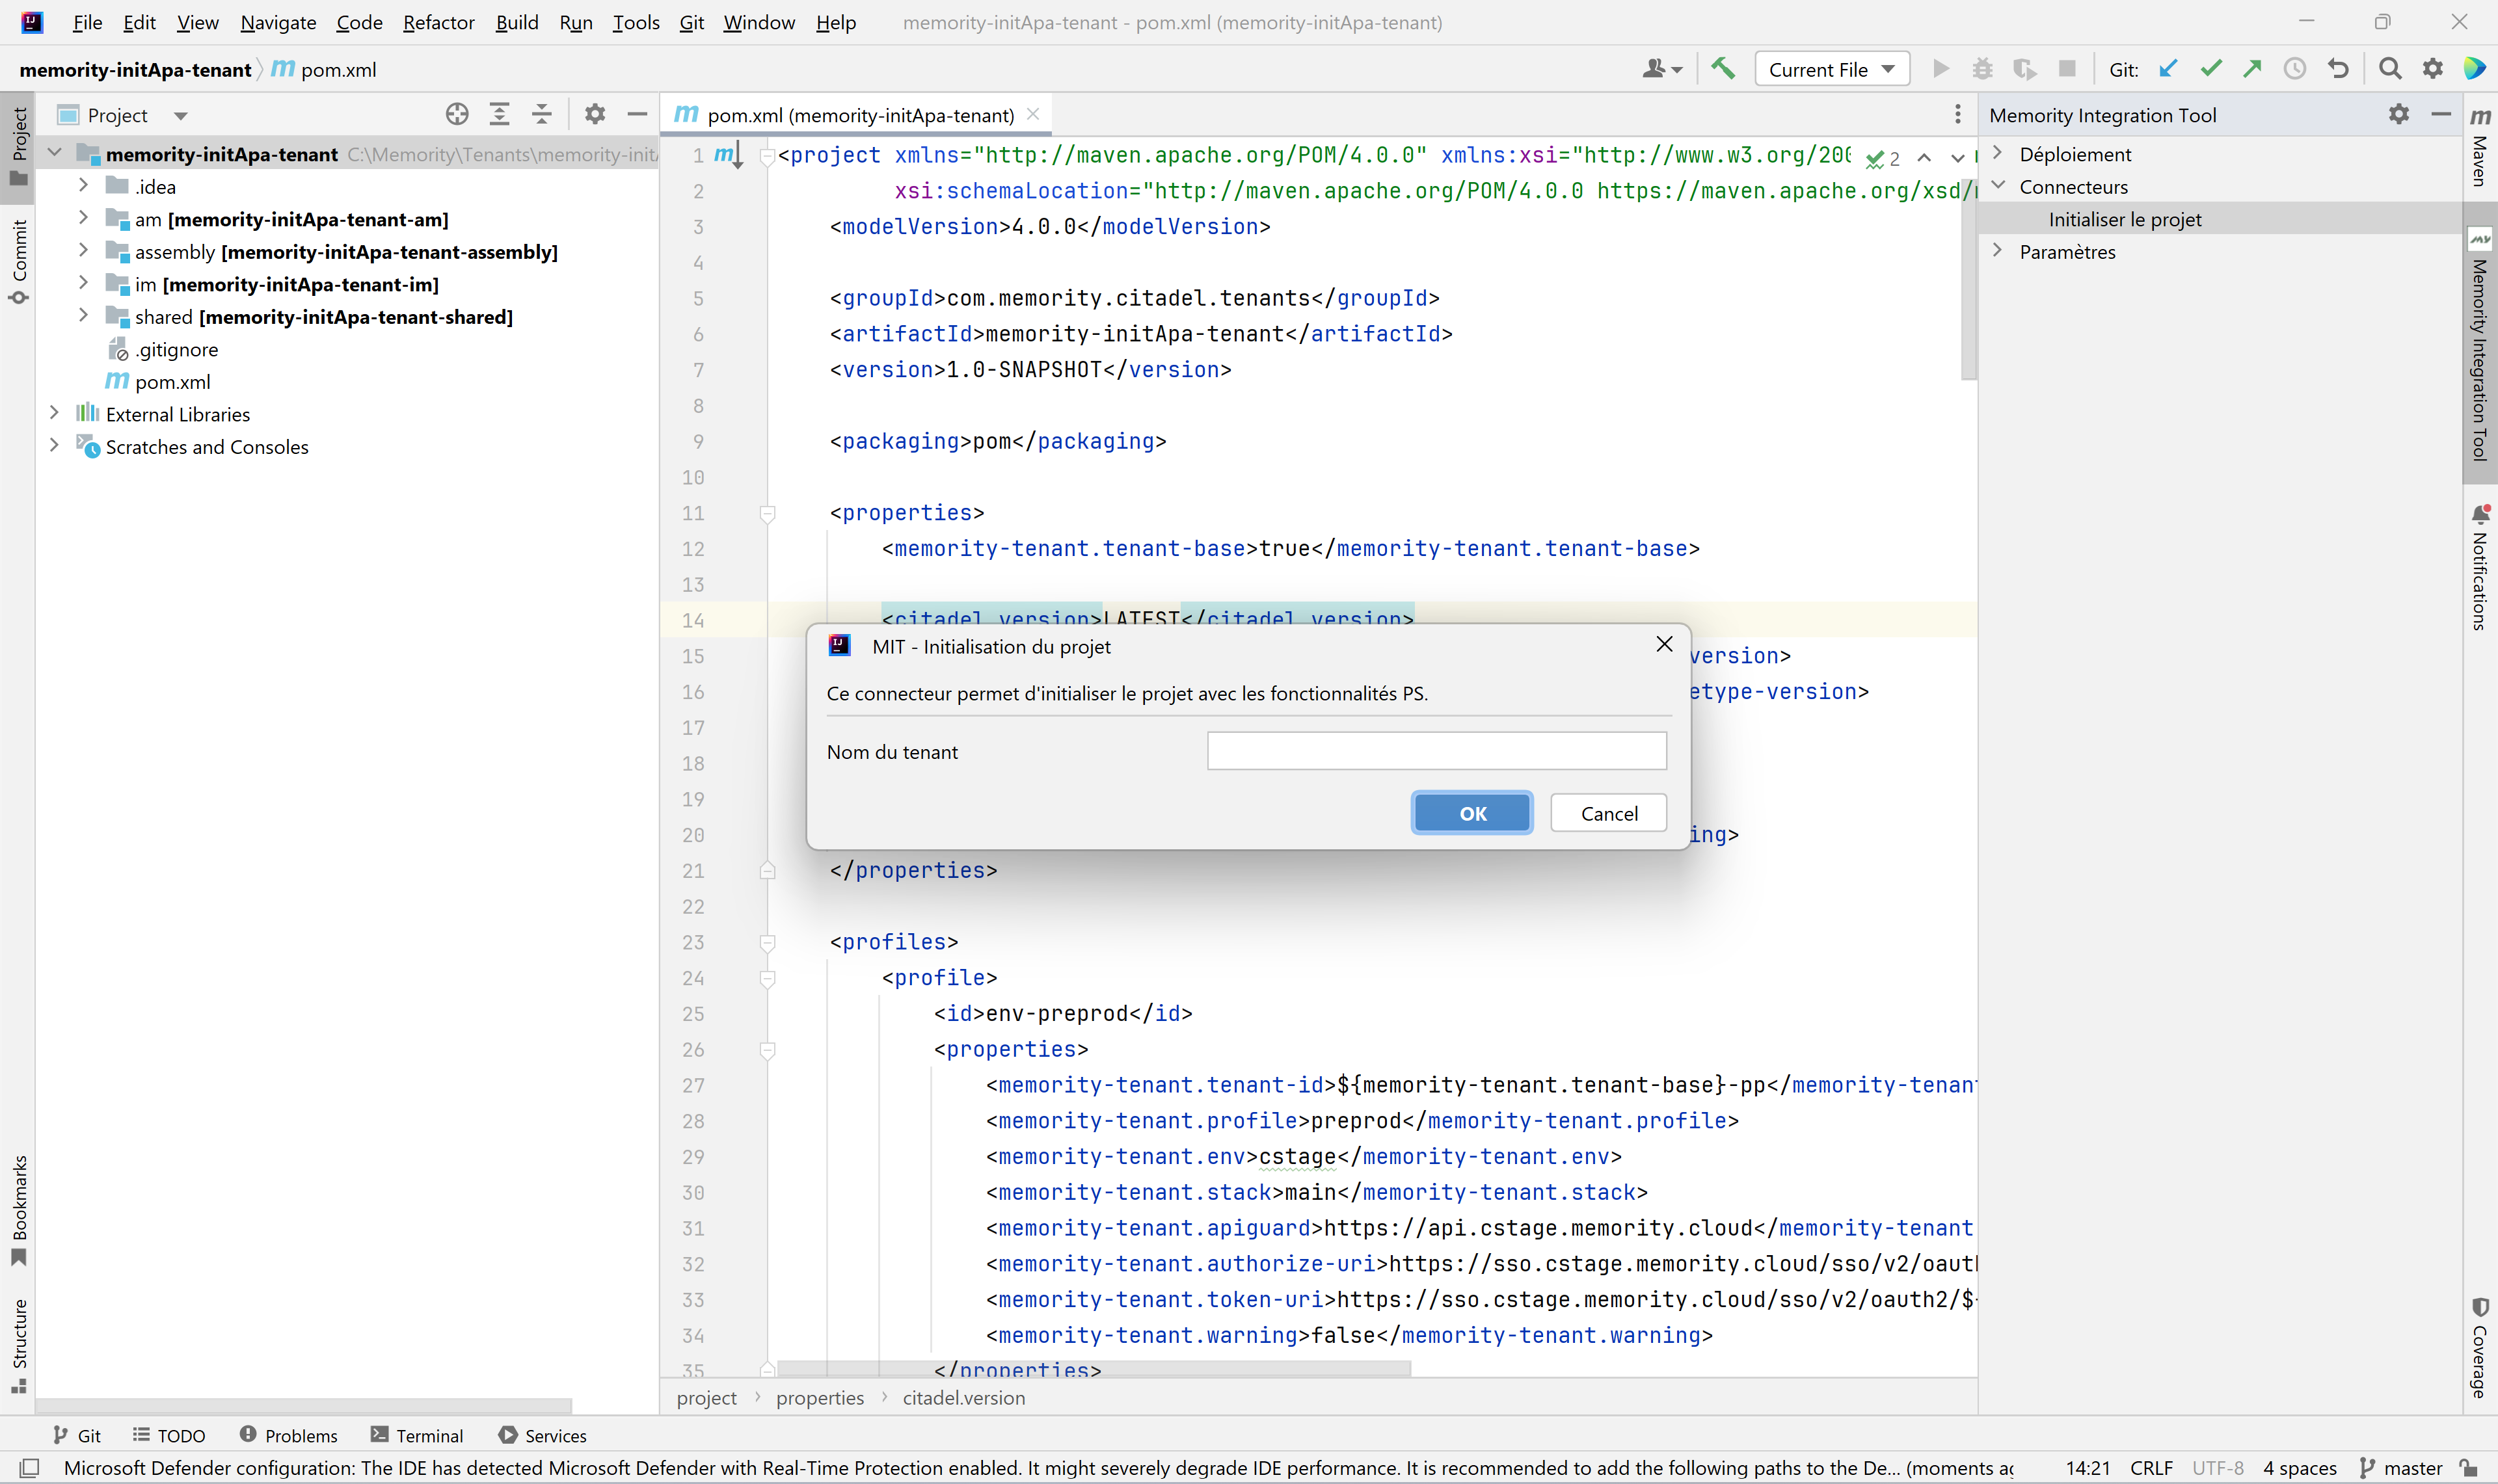Open the Navigate menu in the menu bar
The height and width of the screenshot is (1484, 2498).
pos(276,21)
